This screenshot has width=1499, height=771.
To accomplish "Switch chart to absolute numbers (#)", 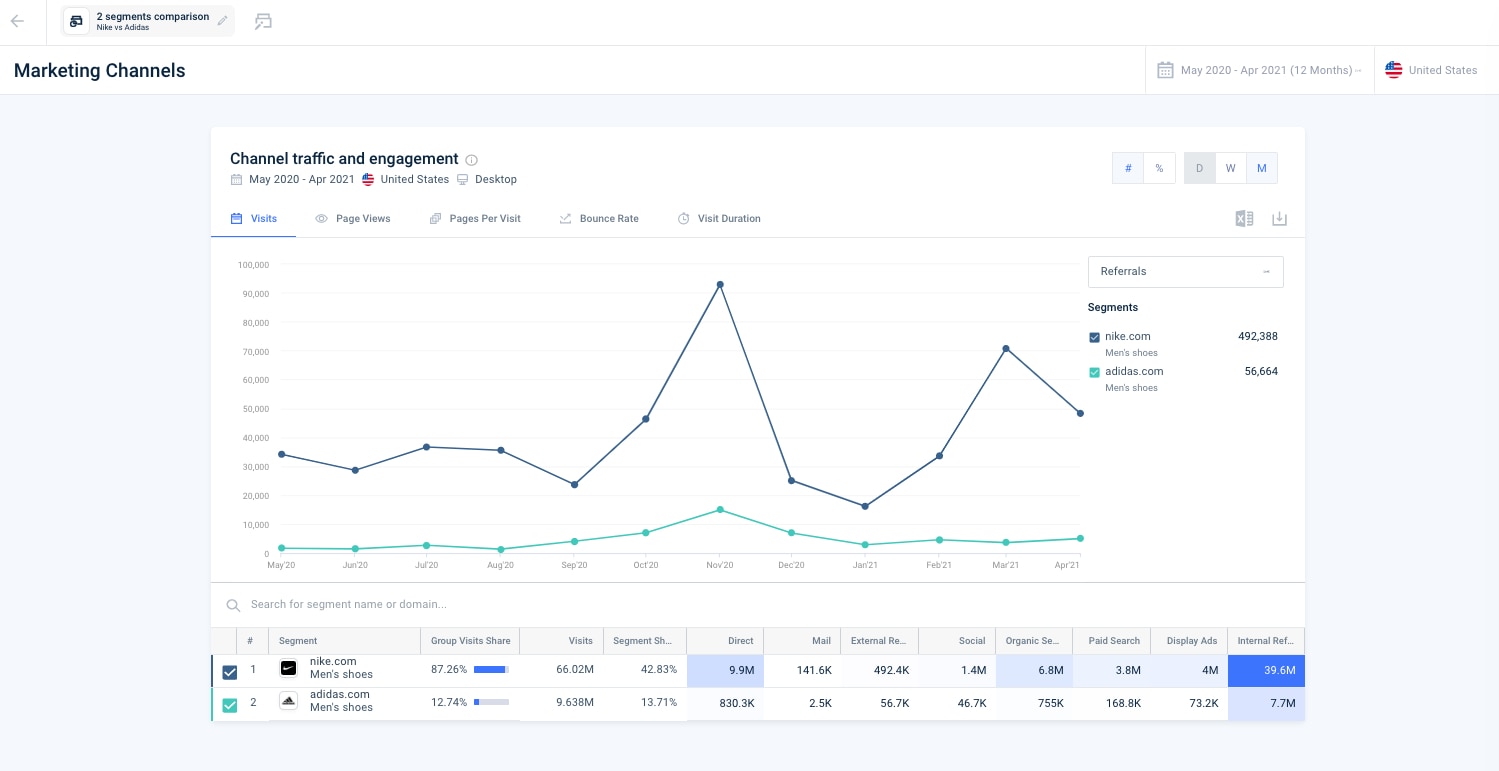I will point(1128,168).
